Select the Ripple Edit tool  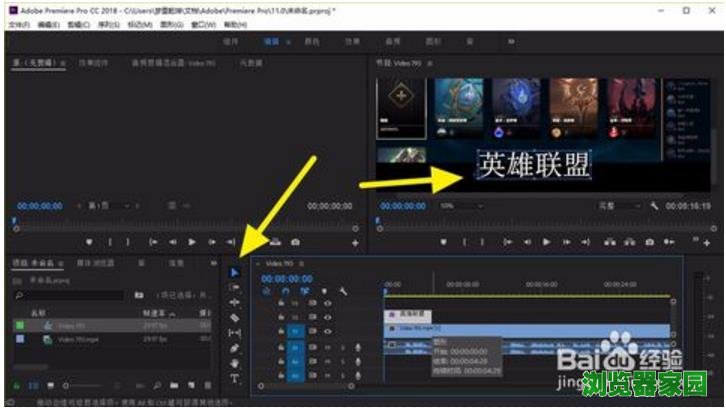click(x=235, y=301)
